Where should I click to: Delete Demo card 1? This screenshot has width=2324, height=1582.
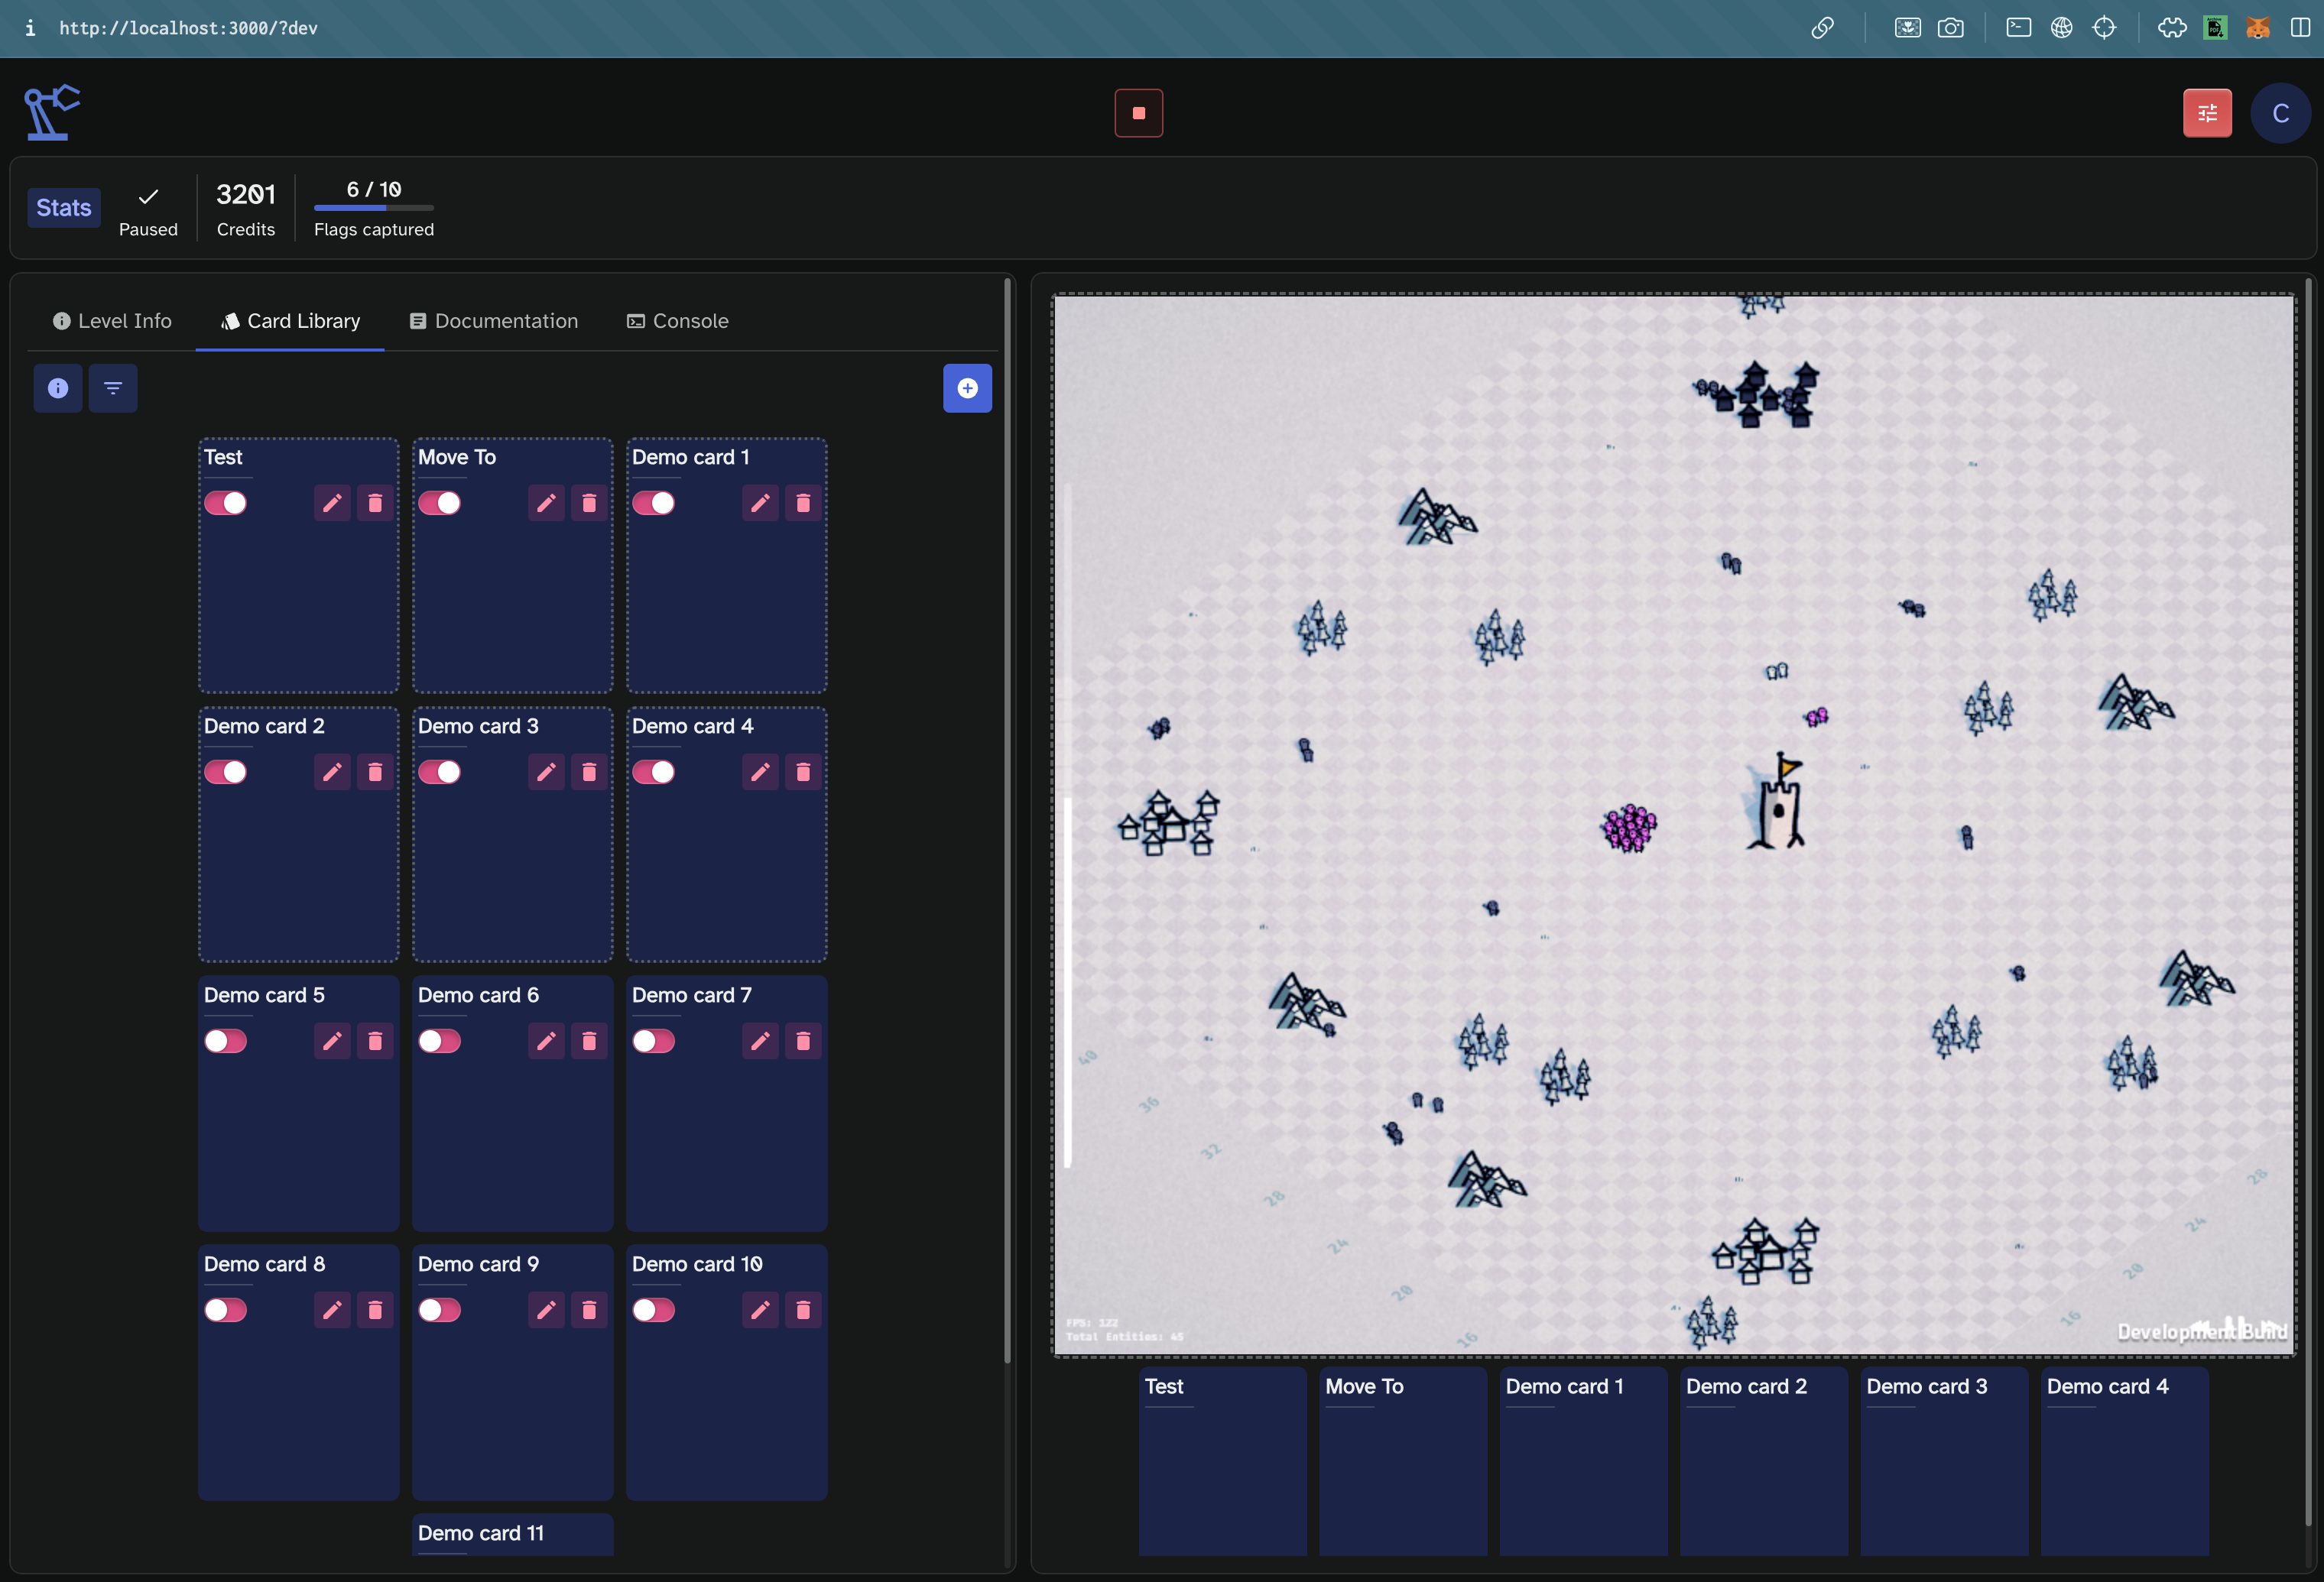[803, 503]
